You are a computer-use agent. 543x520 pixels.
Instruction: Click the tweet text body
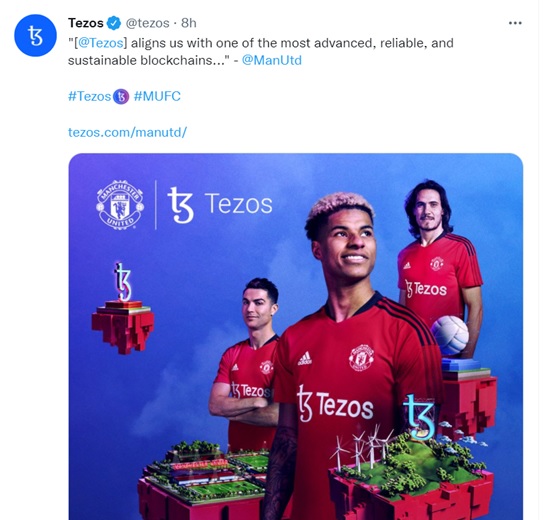tap(260, 52)
